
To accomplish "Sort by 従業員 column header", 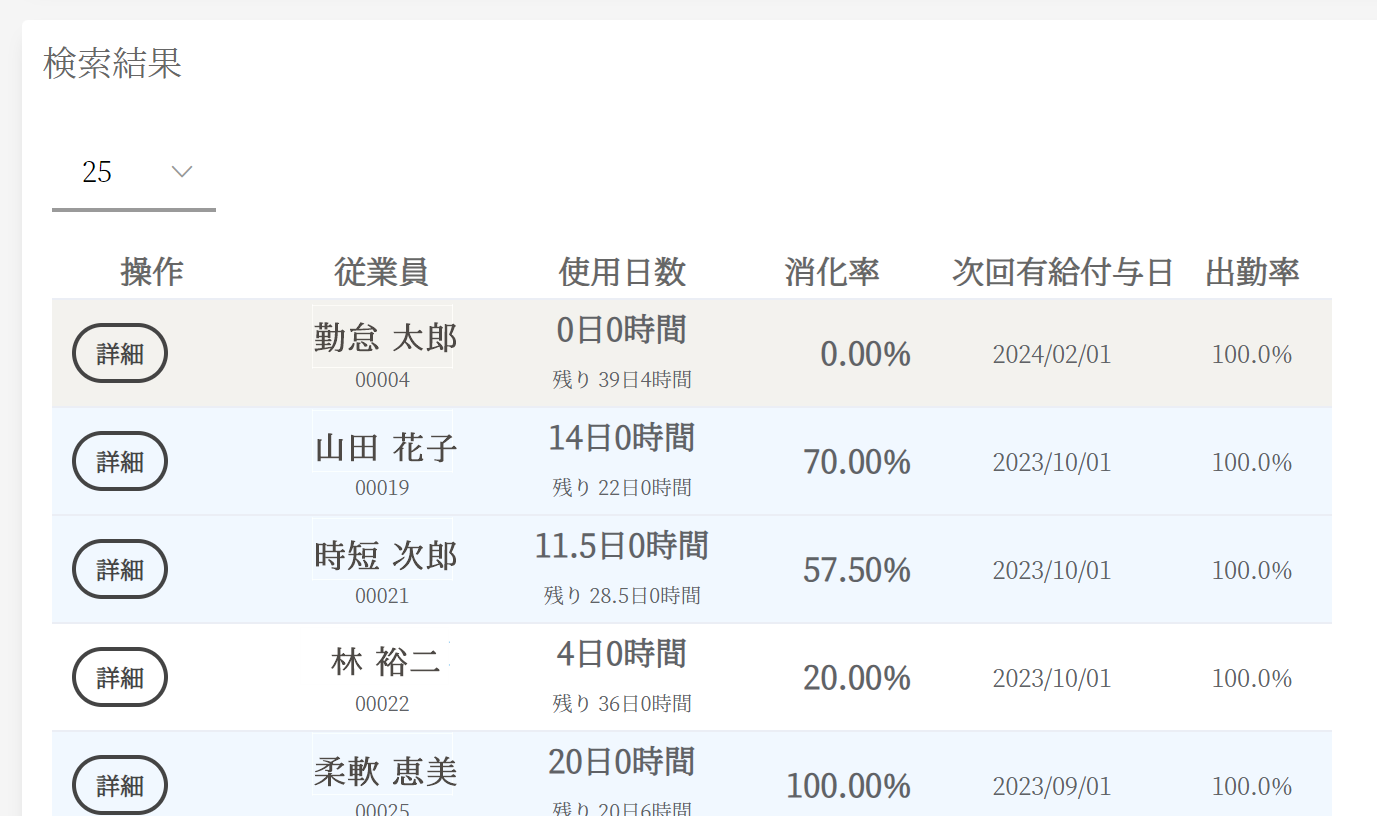I will tap(382, 272).
